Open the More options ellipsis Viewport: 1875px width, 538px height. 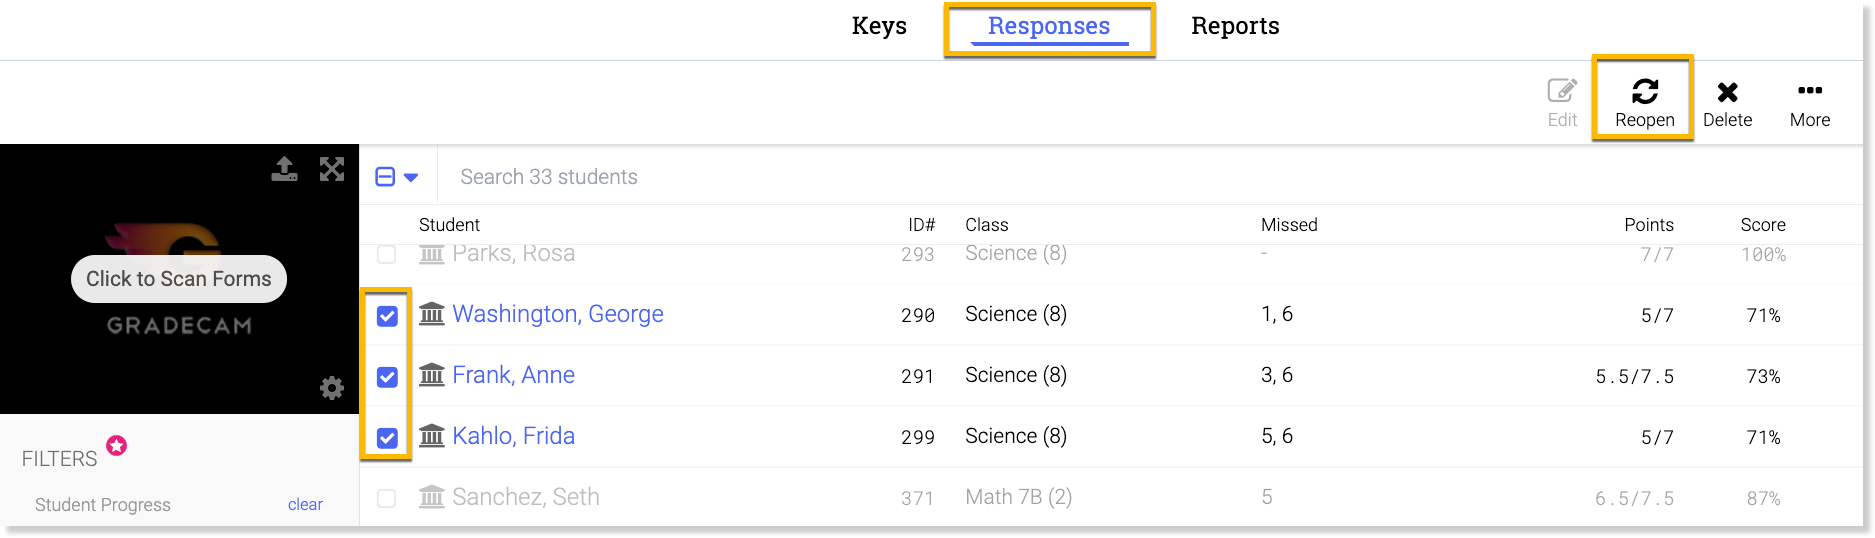pos(1809,91)
